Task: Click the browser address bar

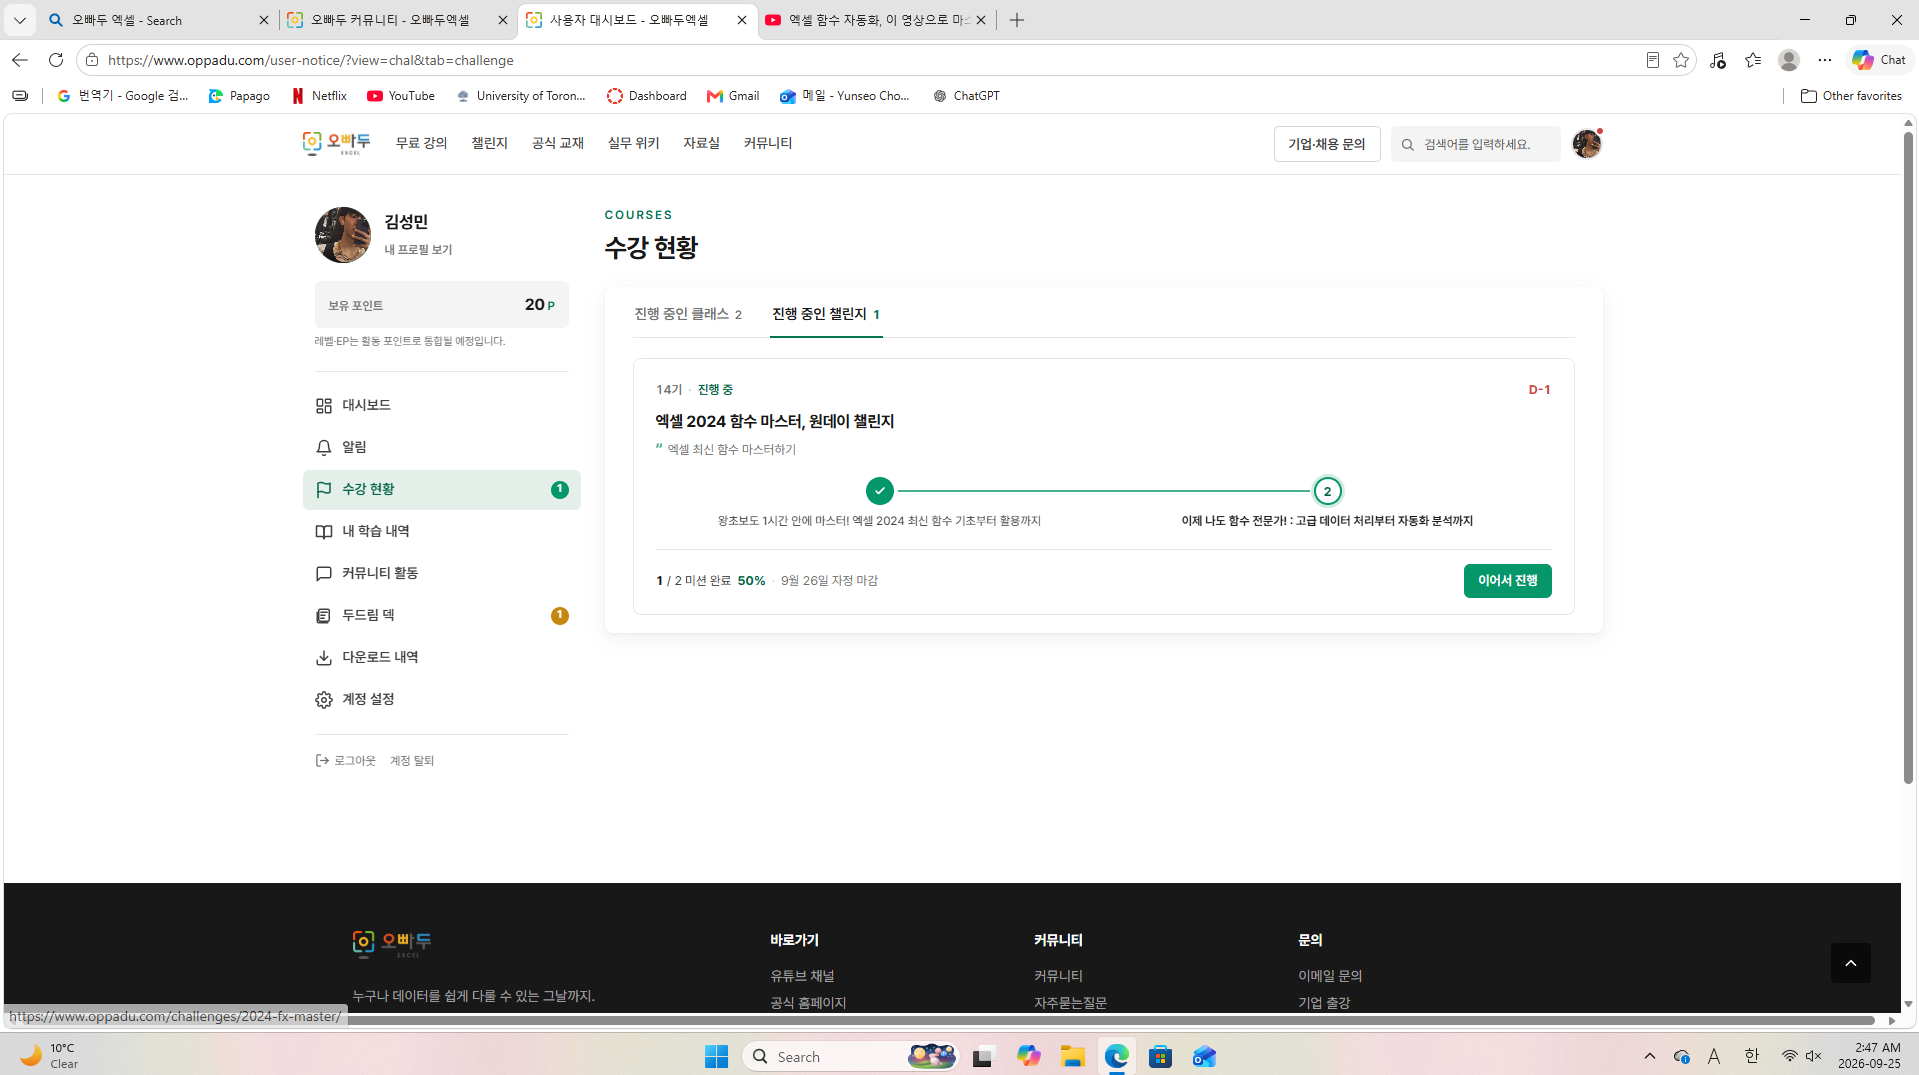Action: [x=860, y=60]
